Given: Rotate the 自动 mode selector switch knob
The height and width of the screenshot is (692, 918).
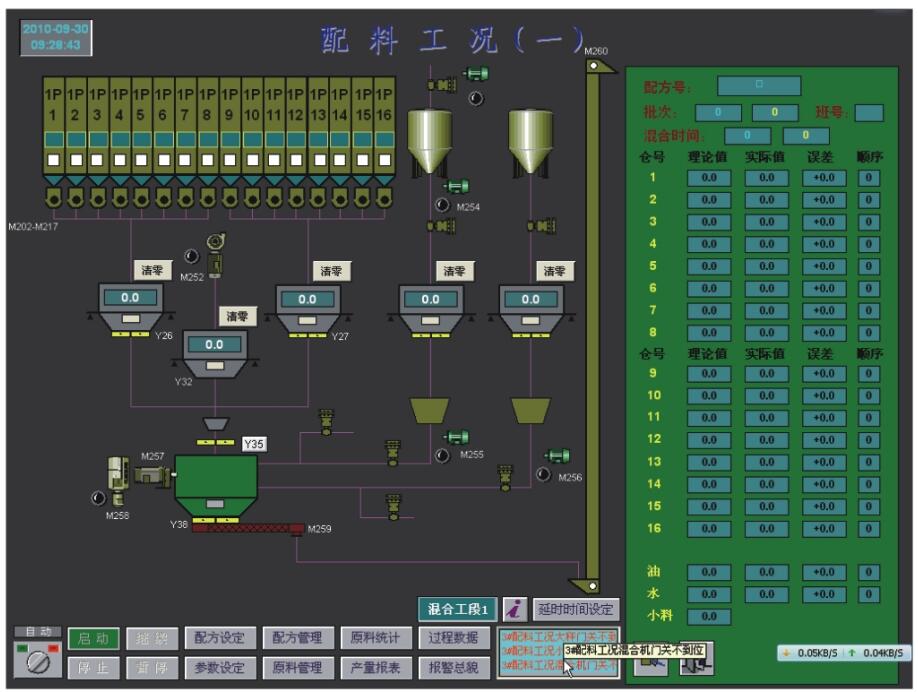Looking at the screenshot, I should (x=38, y=664).
